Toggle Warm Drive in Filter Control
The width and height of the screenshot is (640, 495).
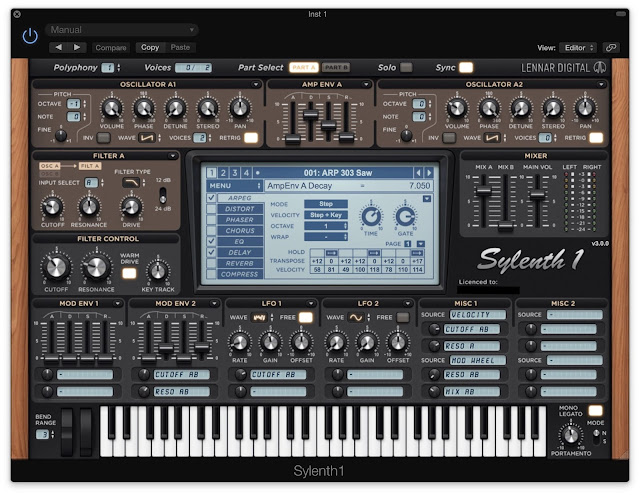(129, 273)
